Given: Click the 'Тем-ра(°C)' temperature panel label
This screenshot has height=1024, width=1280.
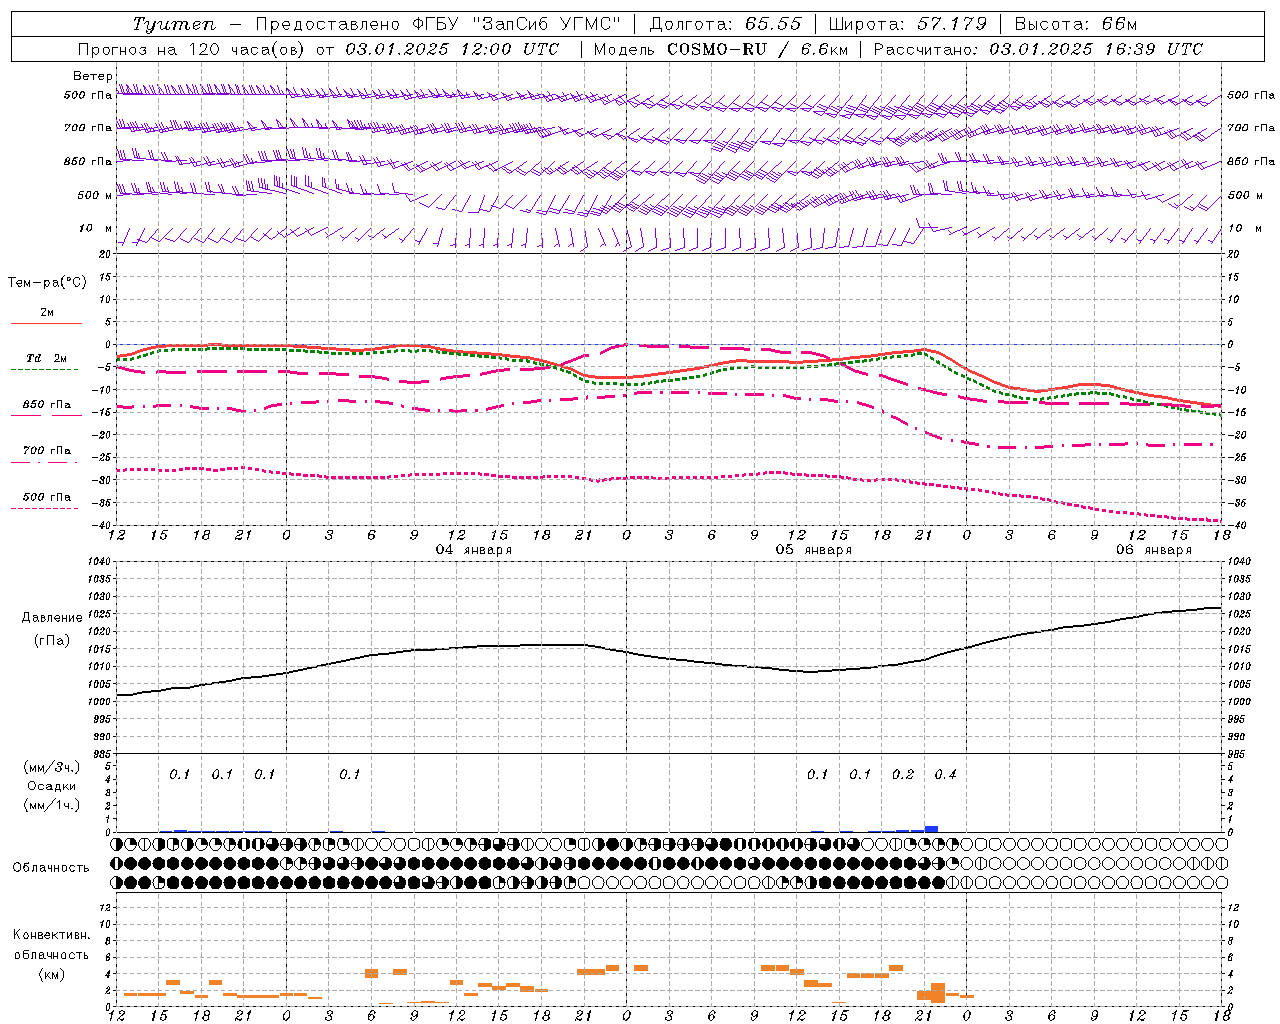Looking at the screenshot, I should 47,283.
